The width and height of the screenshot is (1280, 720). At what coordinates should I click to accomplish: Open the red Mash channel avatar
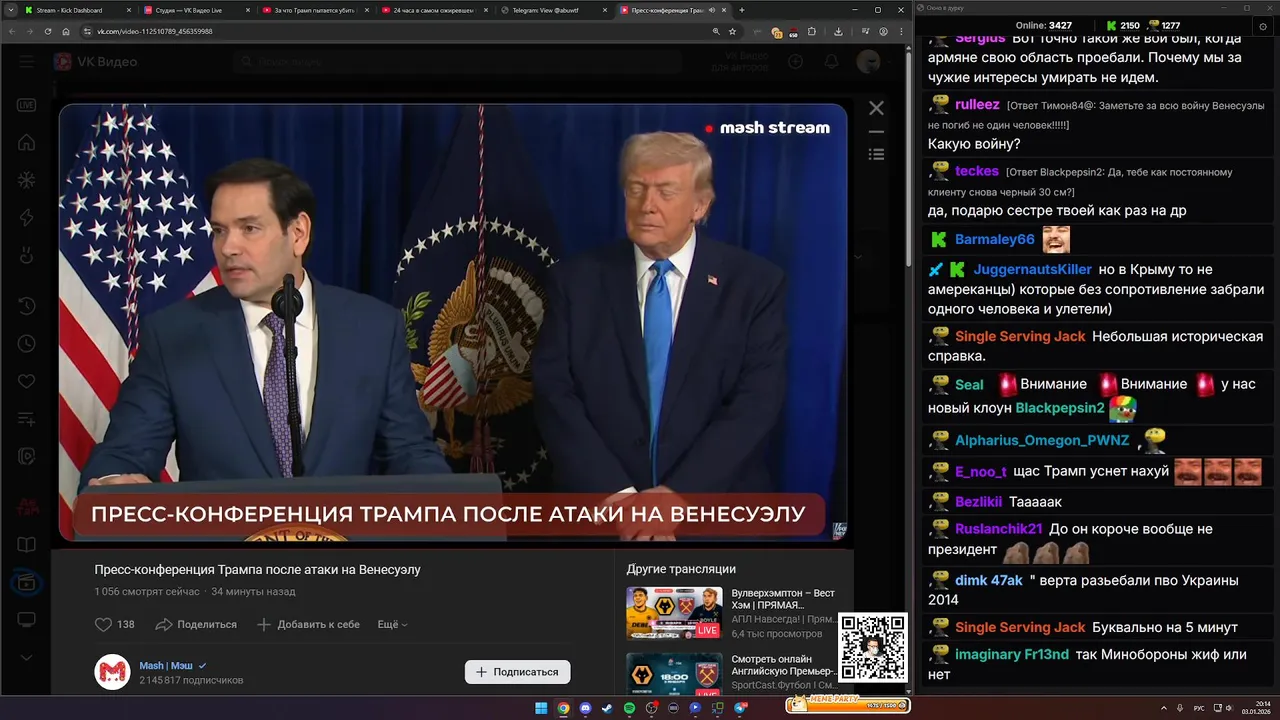pyautogui.click(x=112, y=672)
